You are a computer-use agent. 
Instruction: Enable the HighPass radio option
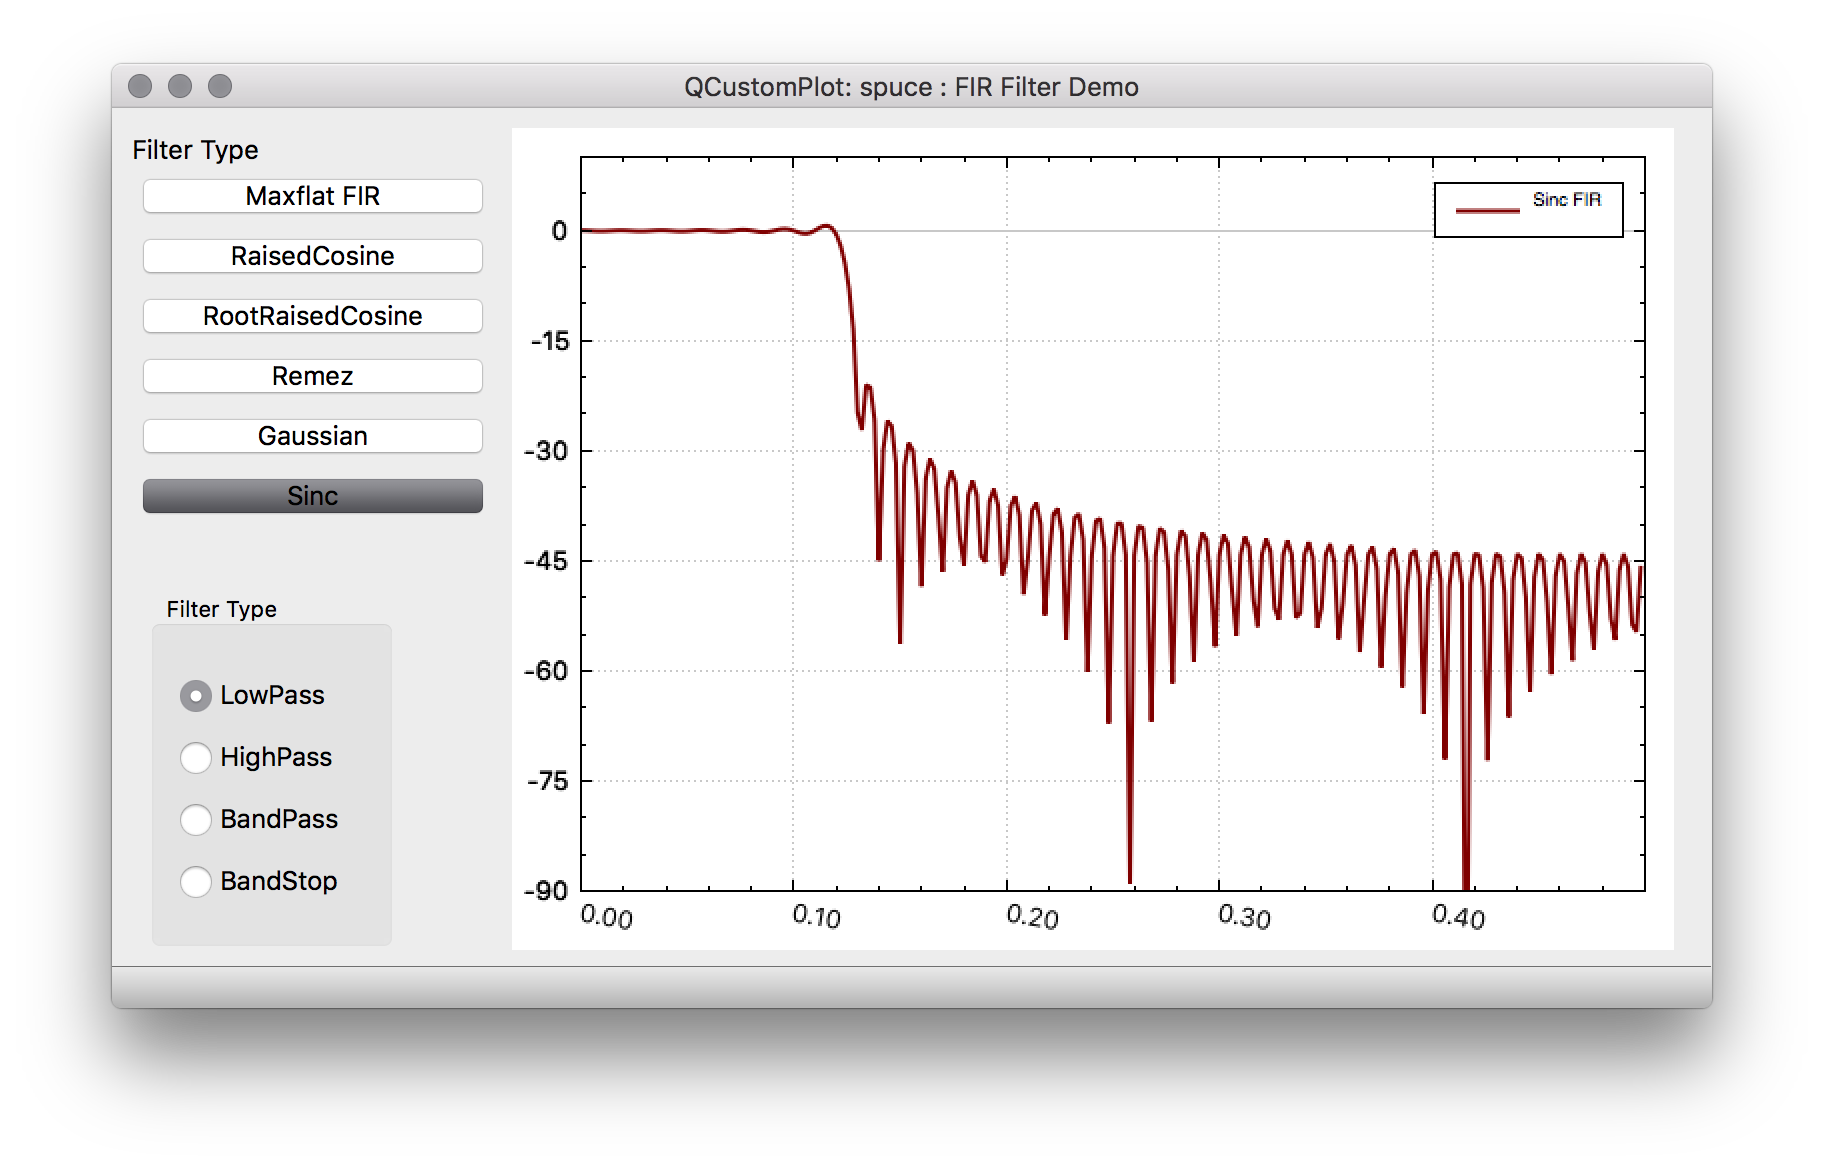(x=196, y=758)
